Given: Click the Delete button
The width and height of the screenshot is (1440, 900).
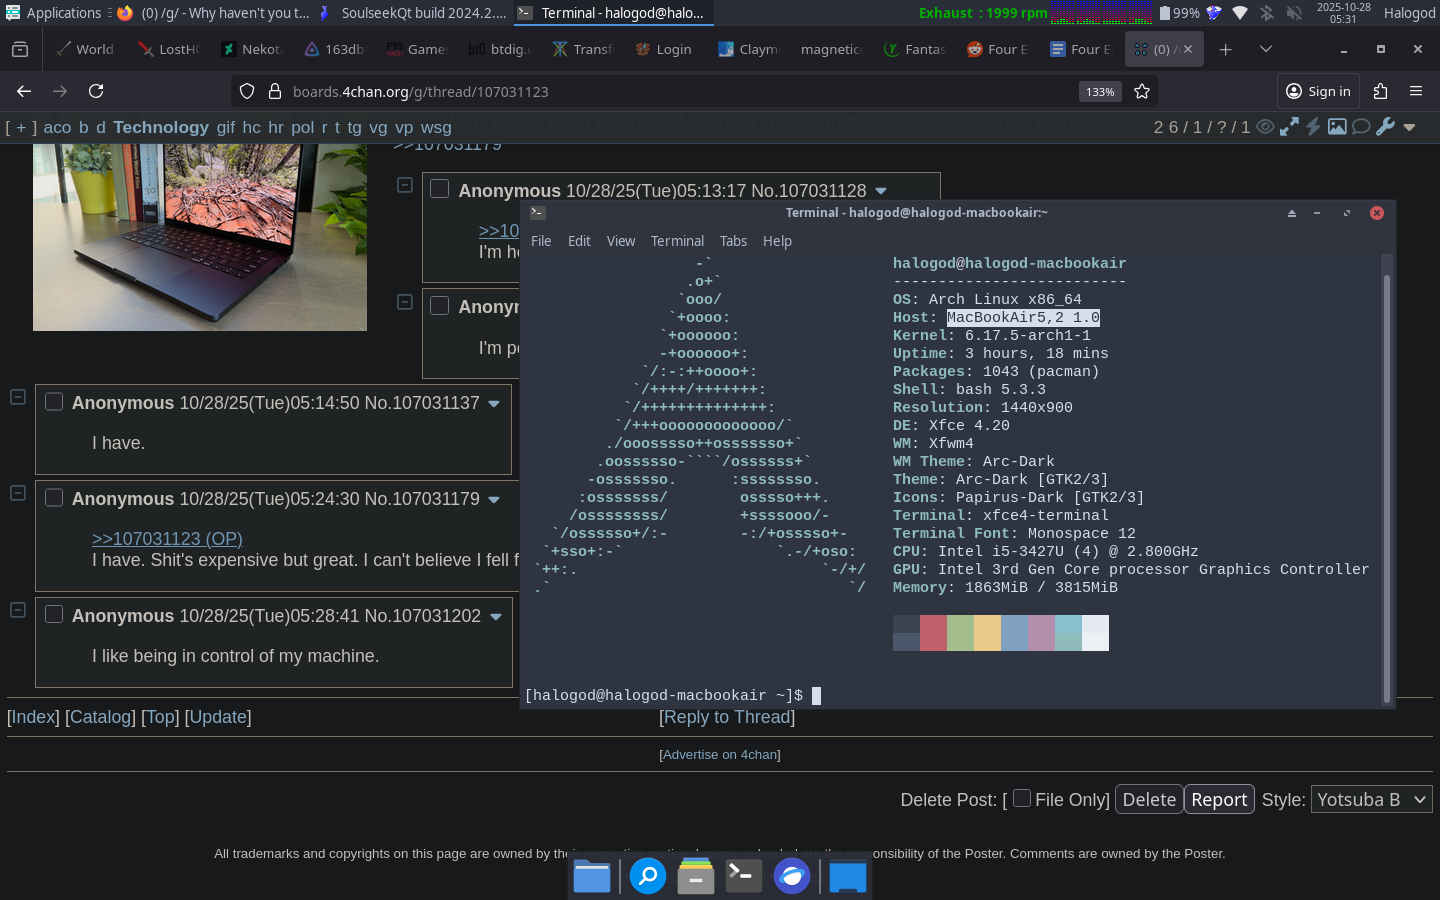Looking at the screenshot, I should point(1149,799).
